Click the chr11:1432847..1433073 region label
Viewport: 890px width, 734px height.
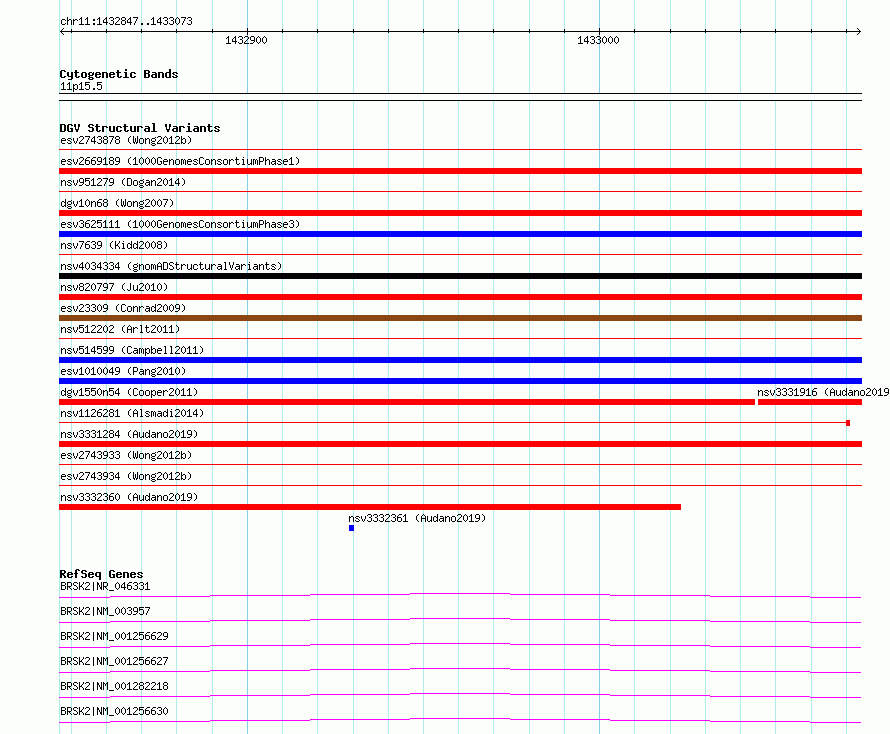click(x=126, y=21)
